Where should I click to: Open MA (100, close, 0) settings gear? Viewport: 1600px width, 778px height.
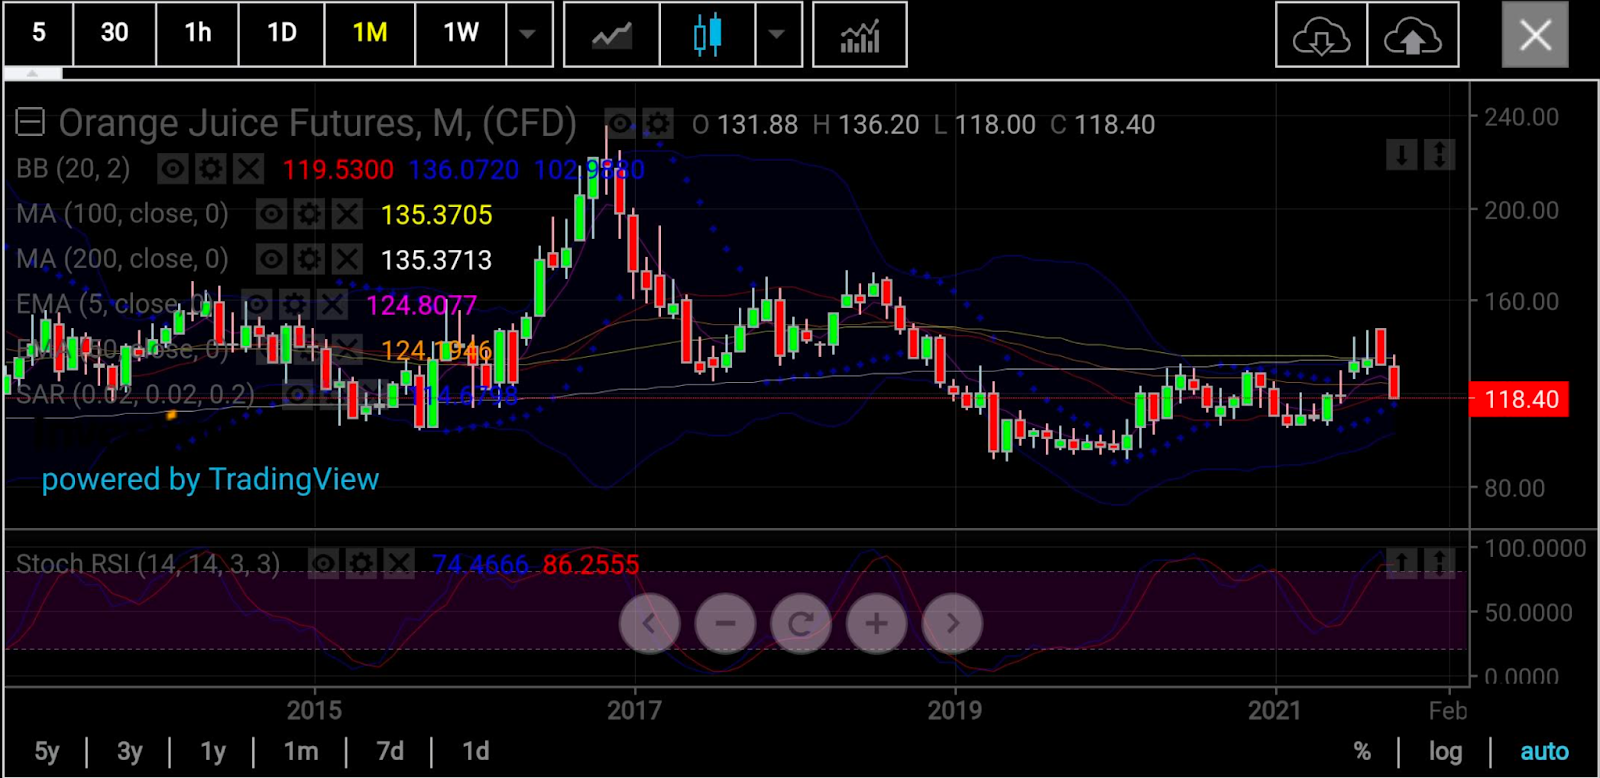(x=309, y=214)
